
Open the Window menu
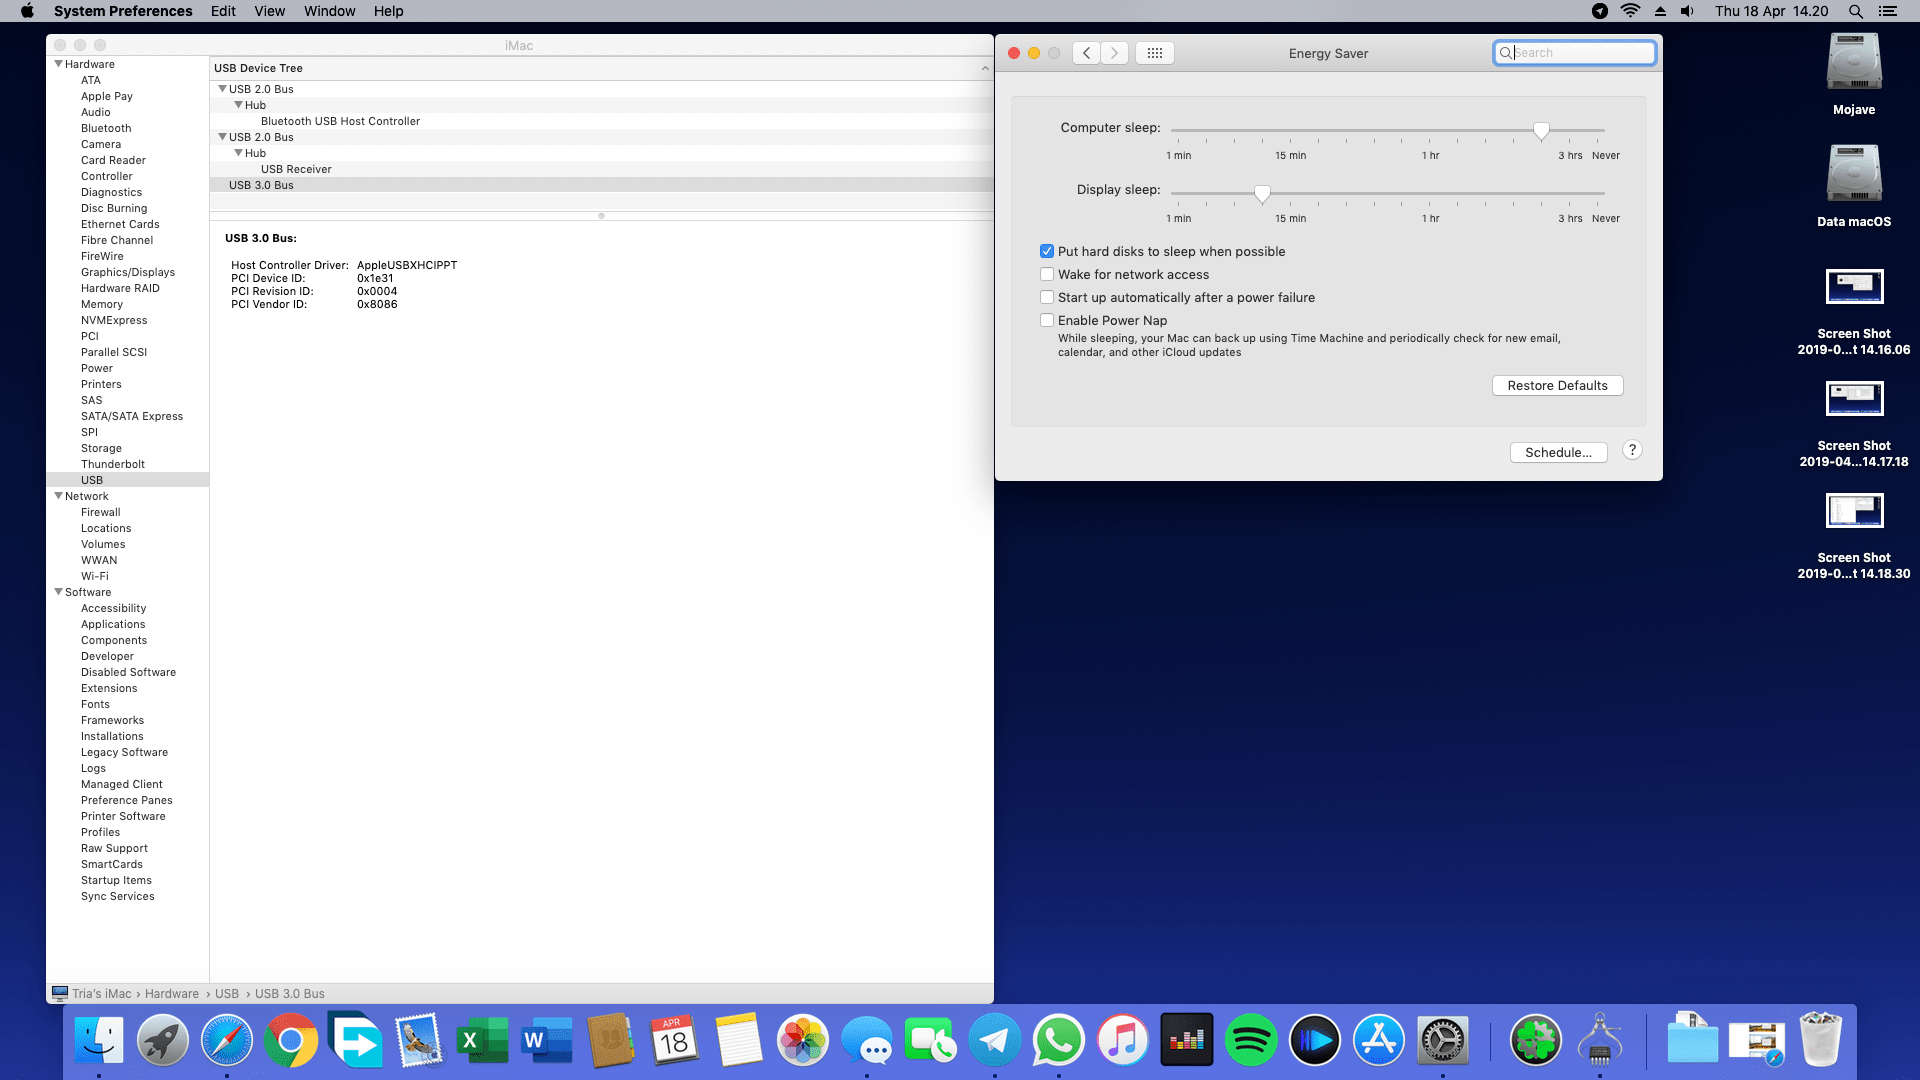tap(329, 11)
